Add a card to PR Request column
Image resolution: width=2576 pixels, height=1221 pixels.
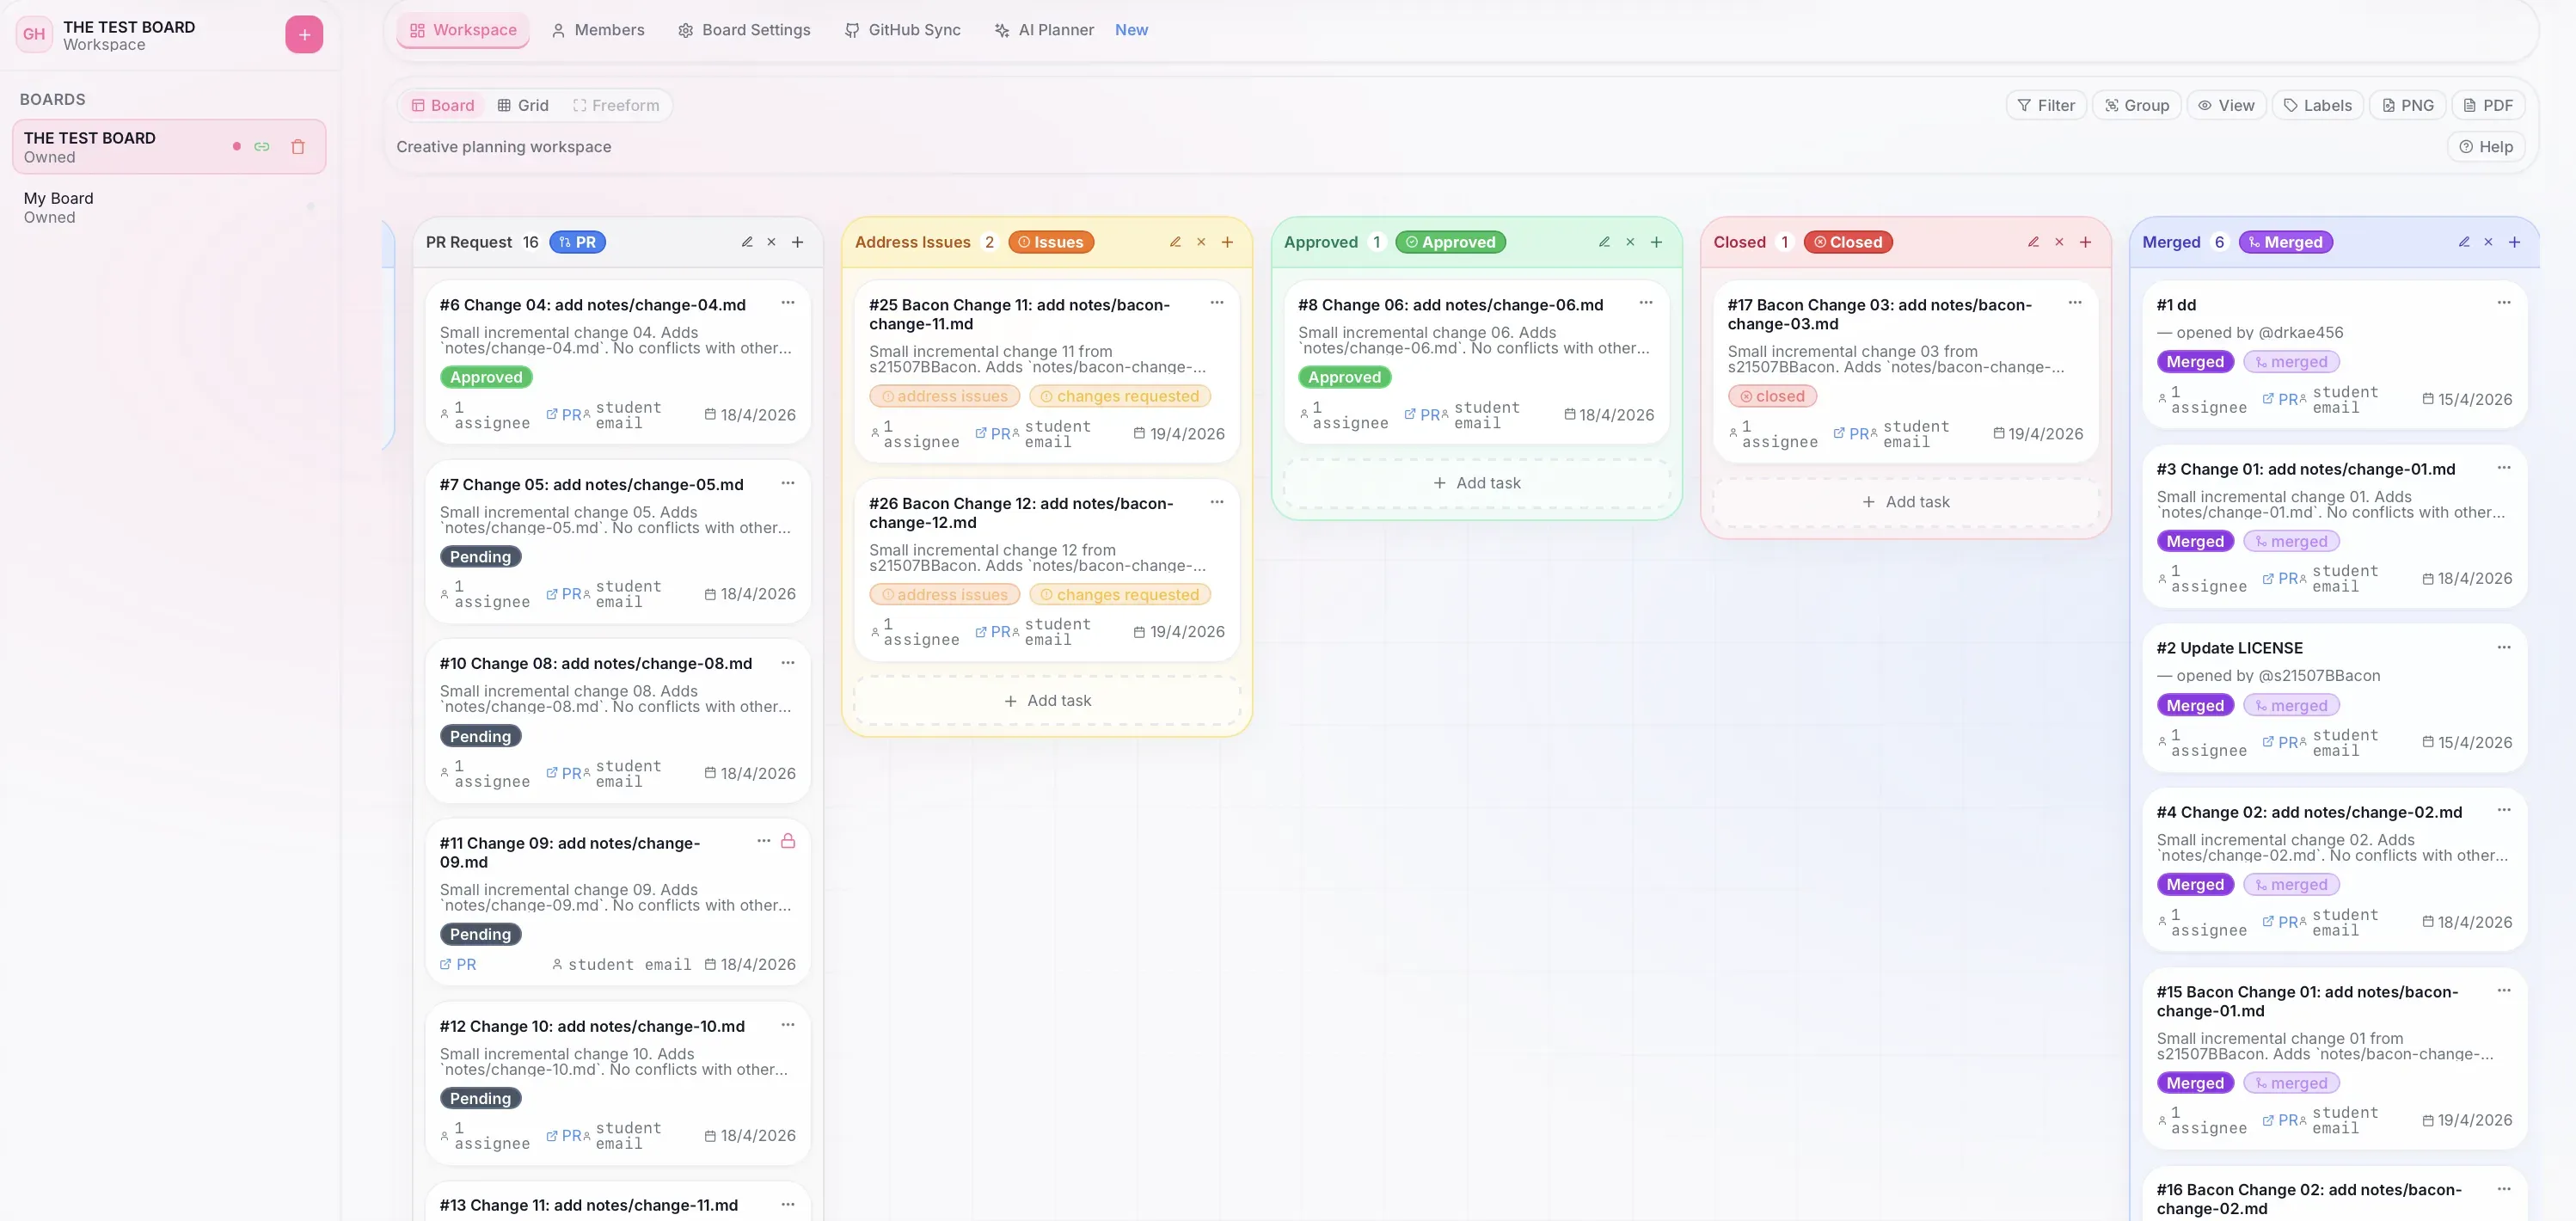(798, 242)
